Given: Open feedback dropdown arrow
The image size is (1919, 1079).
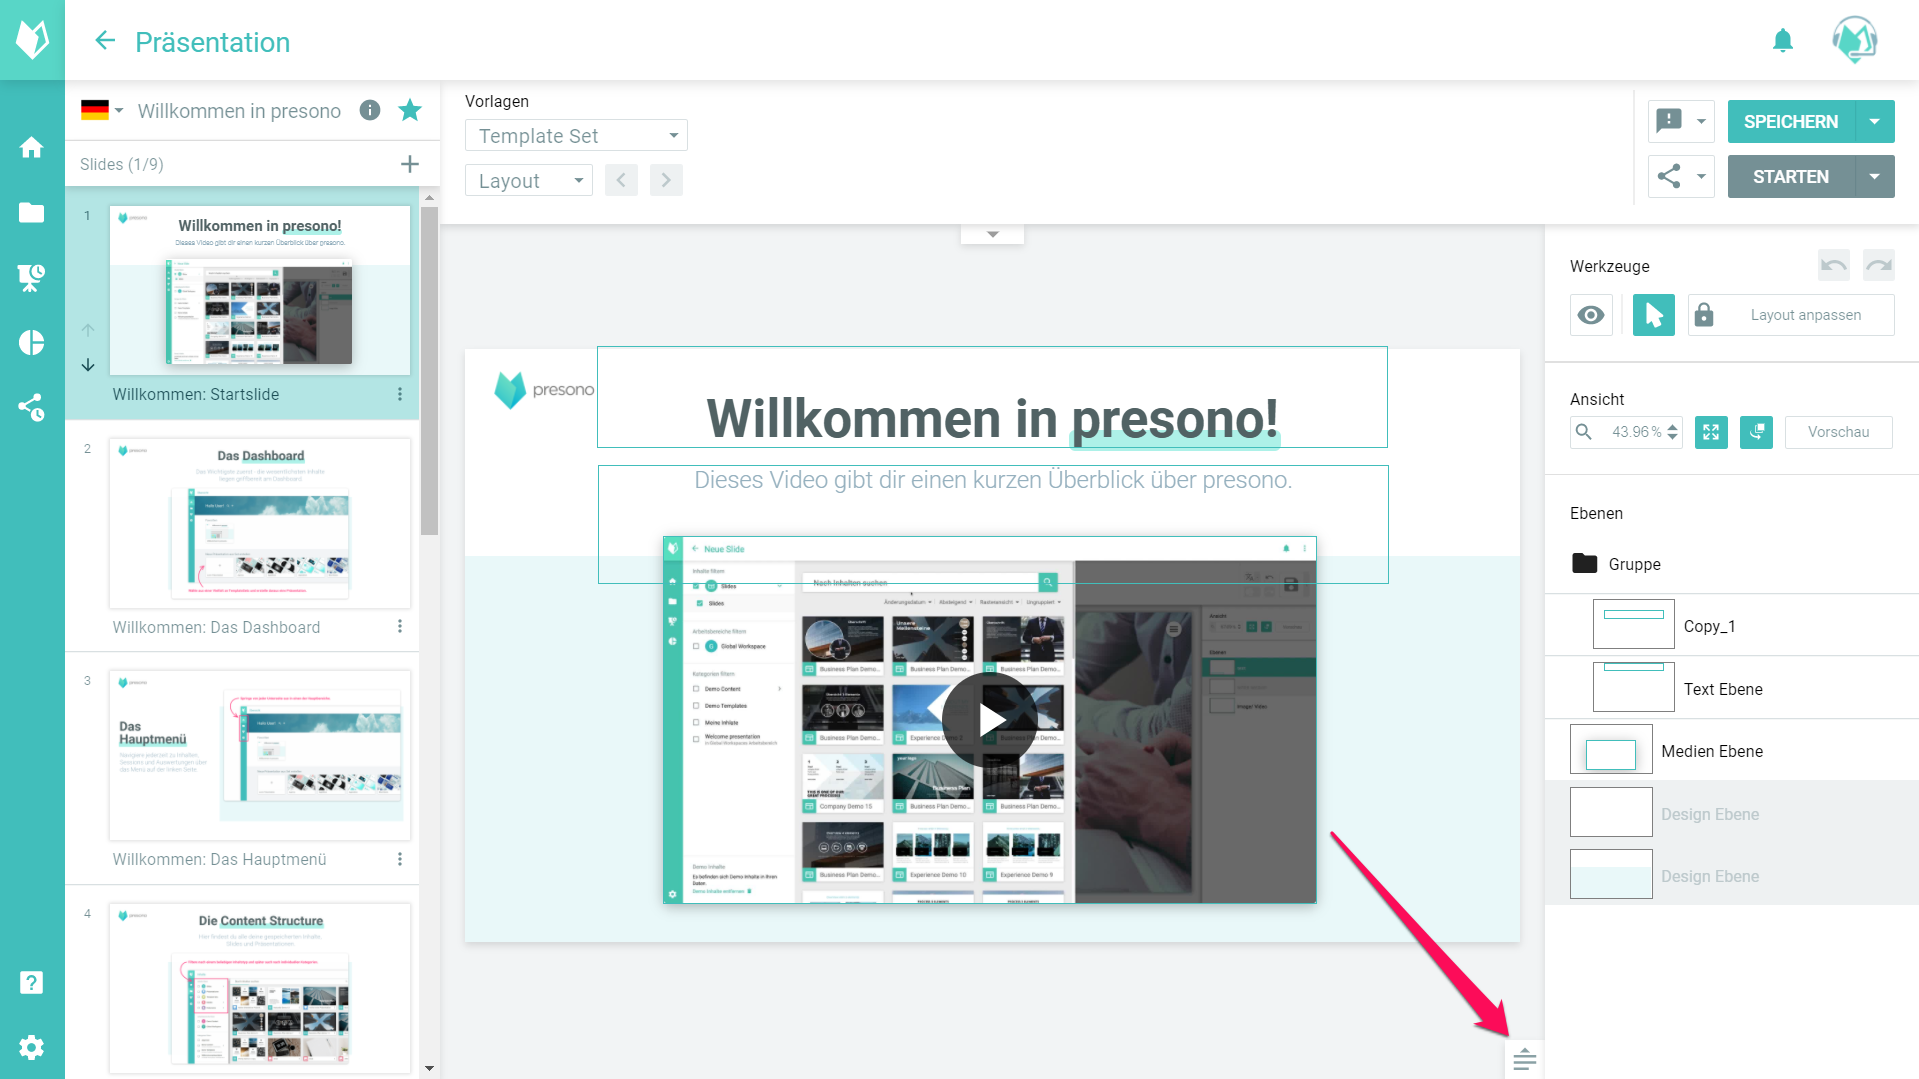Looking at the screenshot, I should (1701, 121).
